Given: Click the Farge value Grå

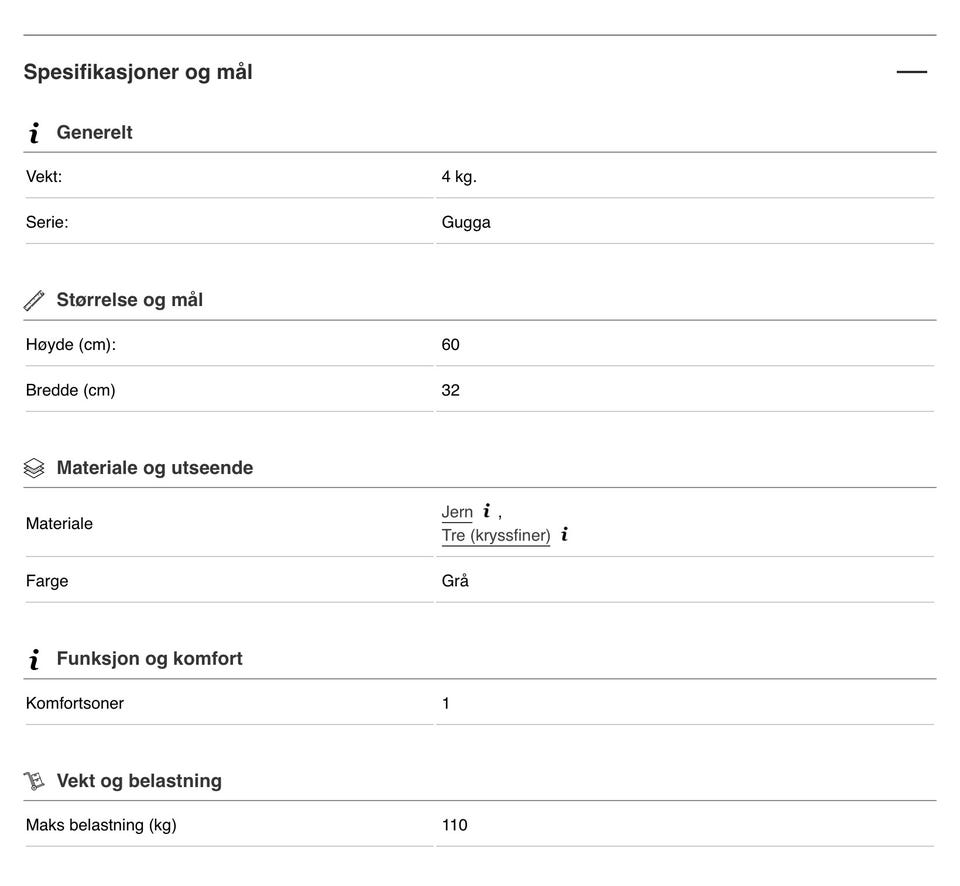Looking at the screenshot, I should tap(455, 581).
